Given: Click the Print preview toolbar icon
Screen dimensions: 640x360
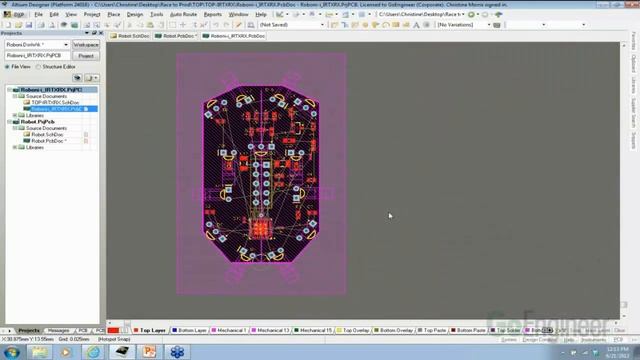Looking at the screenshot, I should pos(52,25).
